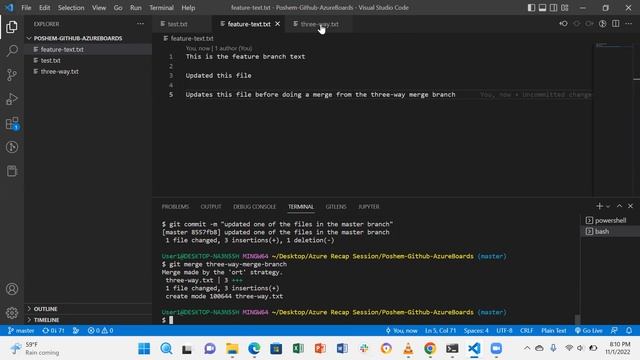Image resolution: width=640 pixels, height=360 pixels.
Task: Open VLC media player from taskbar
Action: point(408,349)
